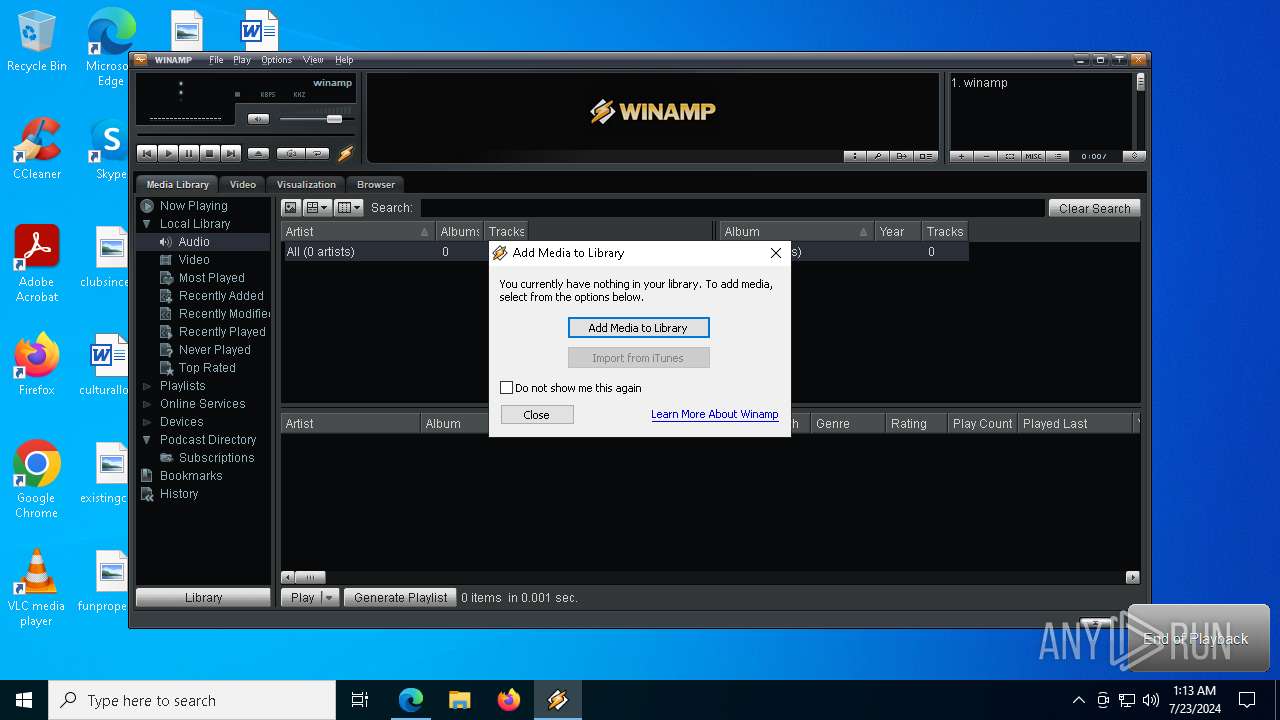Screen dimensions: 1280x720
Task: Open playlist list management button
Action: tap(1058, 156)
